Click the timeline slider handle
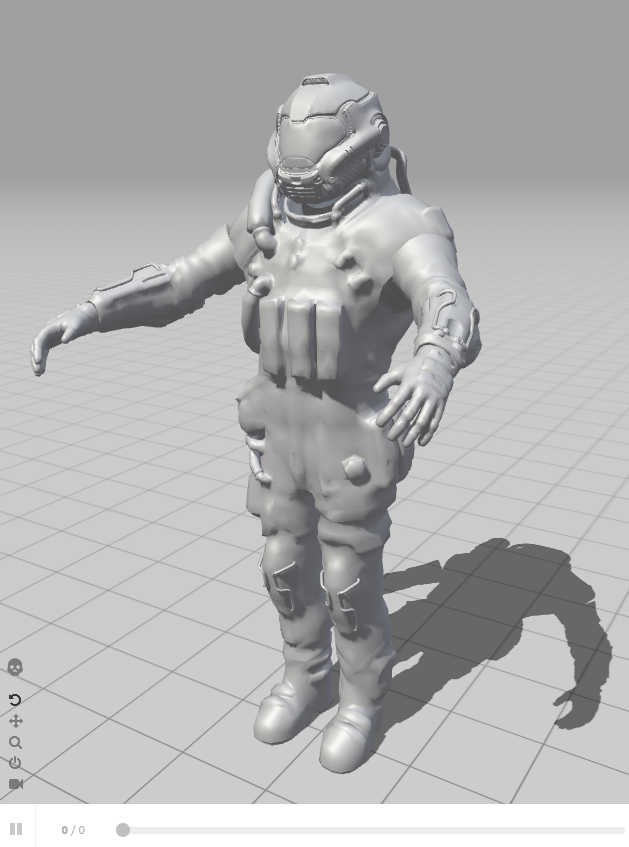Image resolution: width=629 pixels, height=847 pixels. (x=123, y=830)
